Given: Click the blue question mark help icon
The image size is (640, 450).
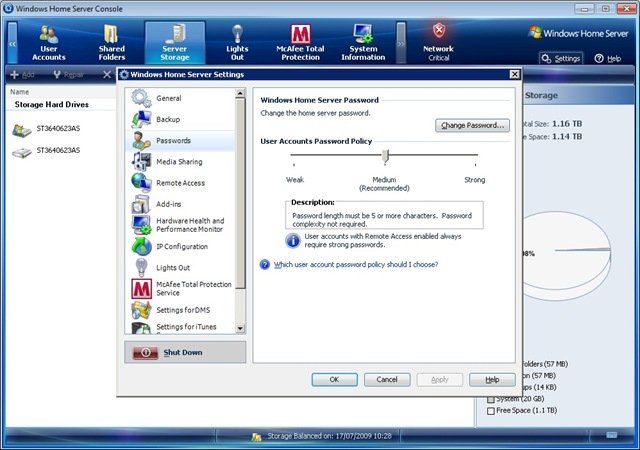Looking at the screenshot, I should click(265, 265).
